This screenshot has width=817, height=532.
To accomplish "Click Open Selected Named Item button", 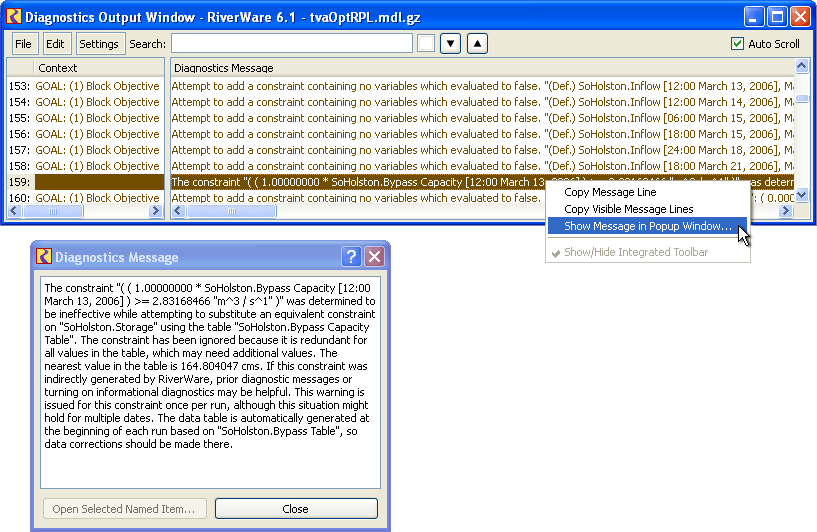I will coord(125,509).
